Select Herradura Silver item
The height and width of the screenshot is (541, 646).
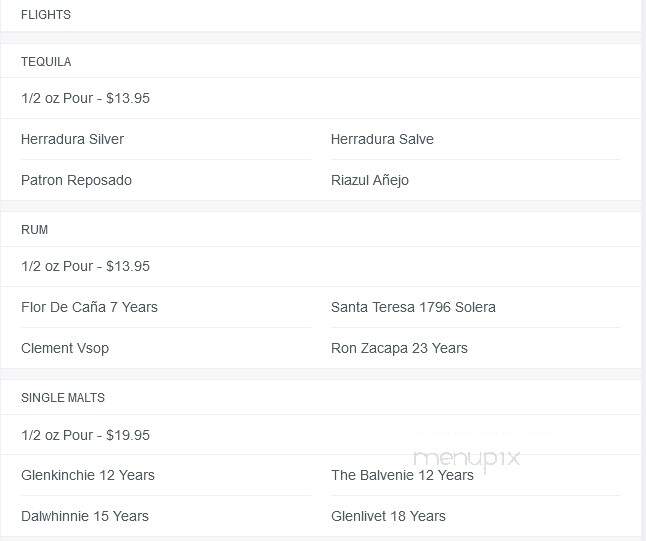click(73, 139)
